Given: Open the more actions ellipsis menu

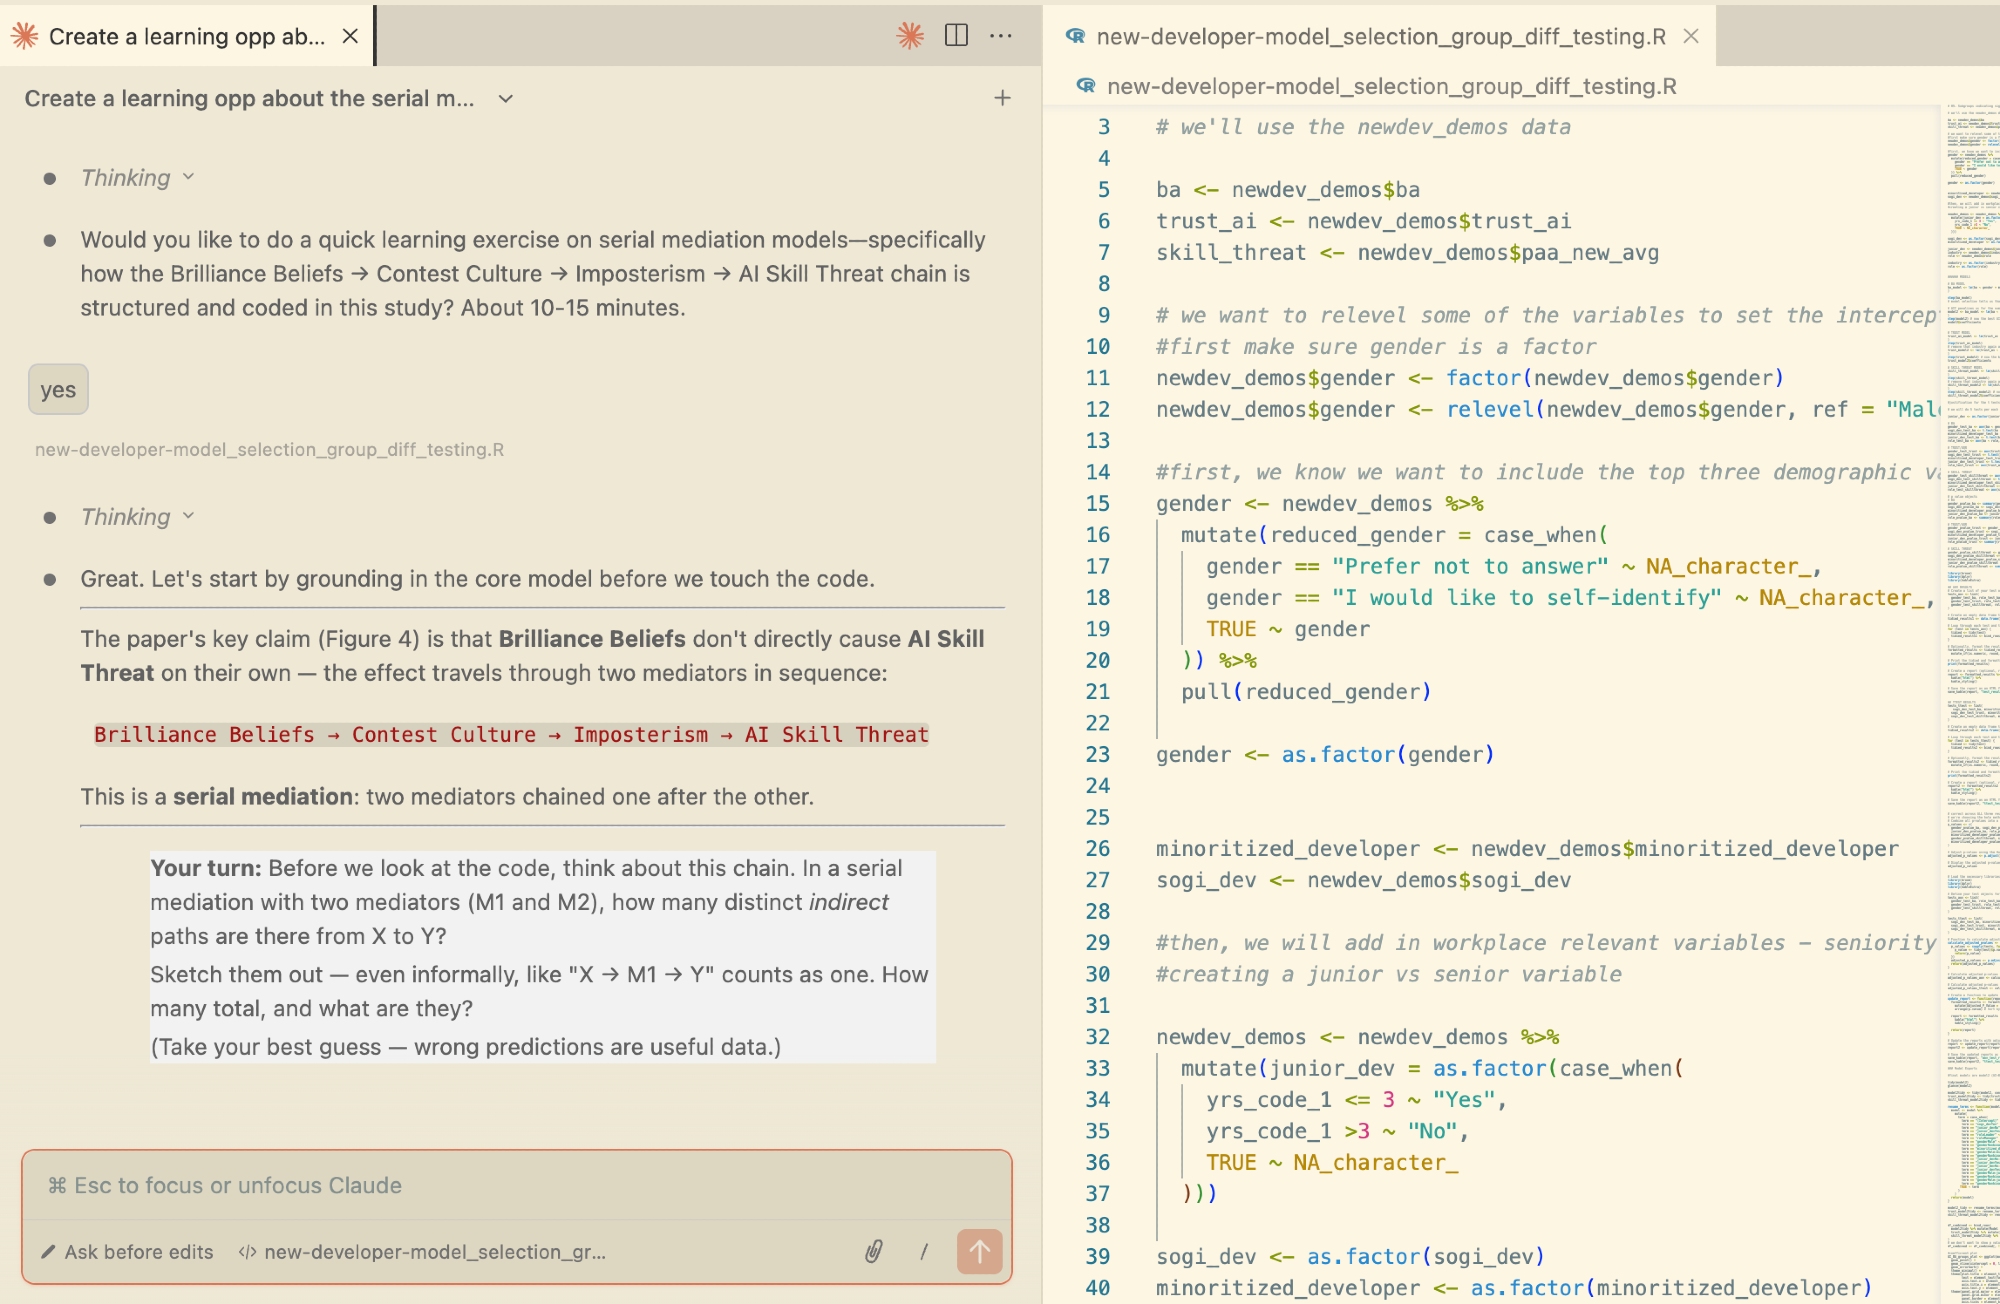Looking at the screenshot, I should [1001, 36].
